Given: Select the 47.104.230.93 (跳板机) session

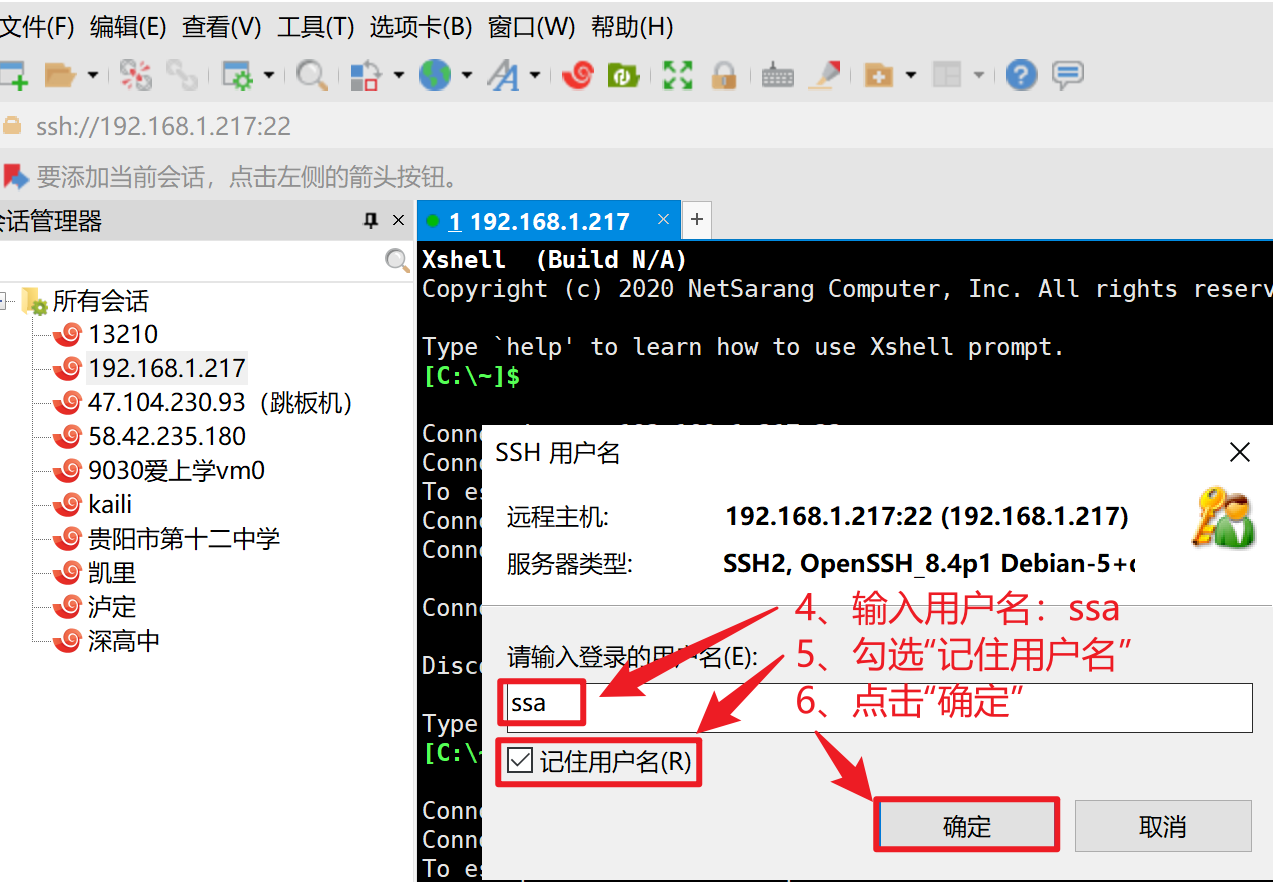Looking at the screenshot, I should [x=220, y=402].
